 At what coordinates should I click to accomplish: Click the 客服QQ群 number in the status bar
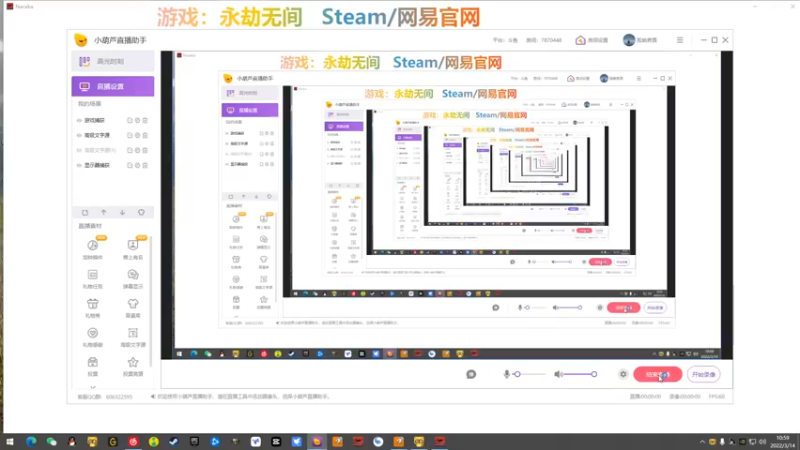coord(118,396)
